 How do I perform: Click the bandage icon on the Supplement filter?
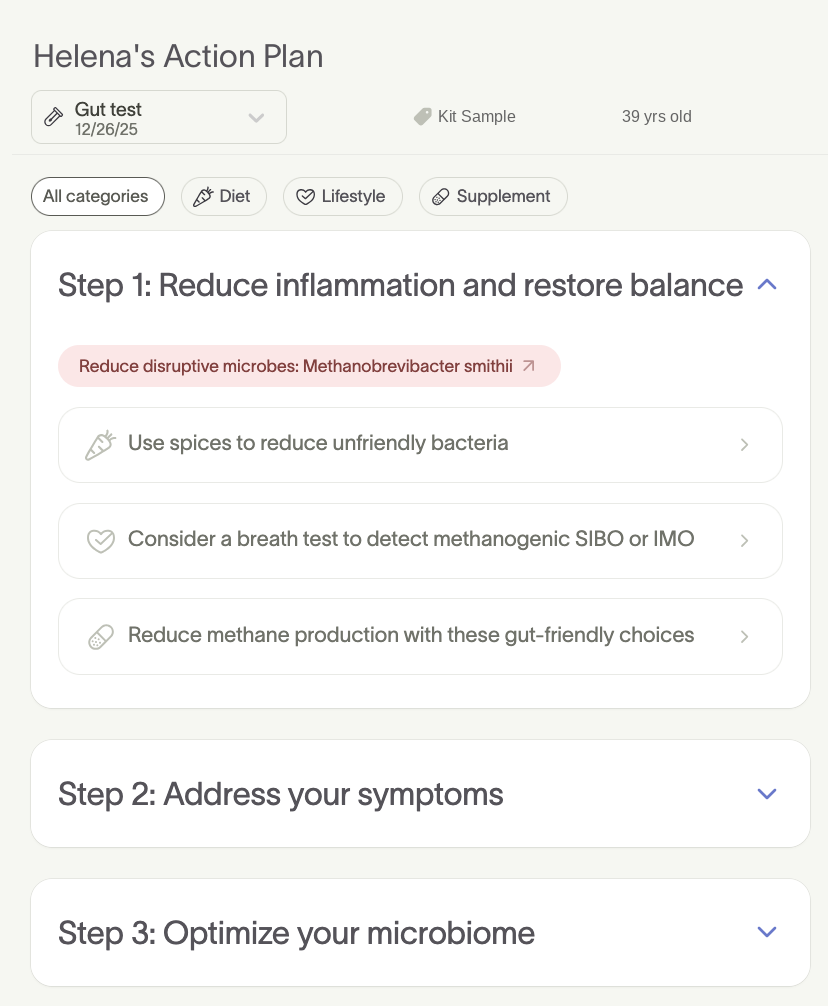point(441,196)
